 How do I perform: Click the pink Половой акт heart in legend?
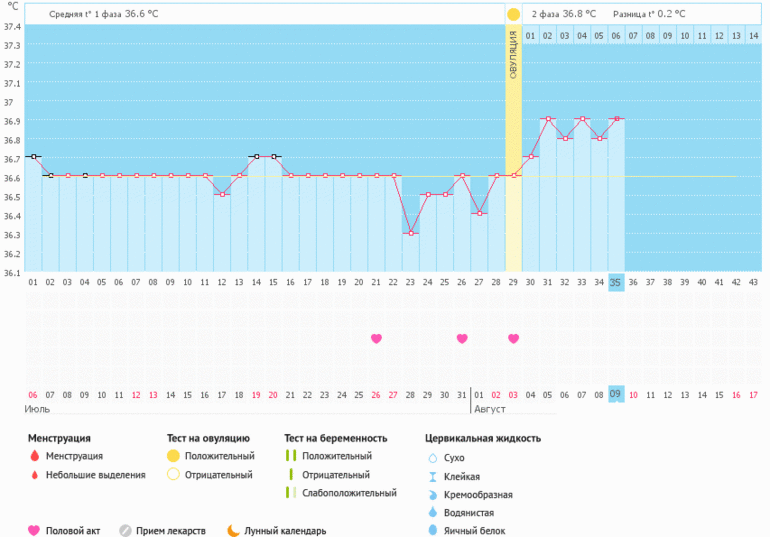34,531
